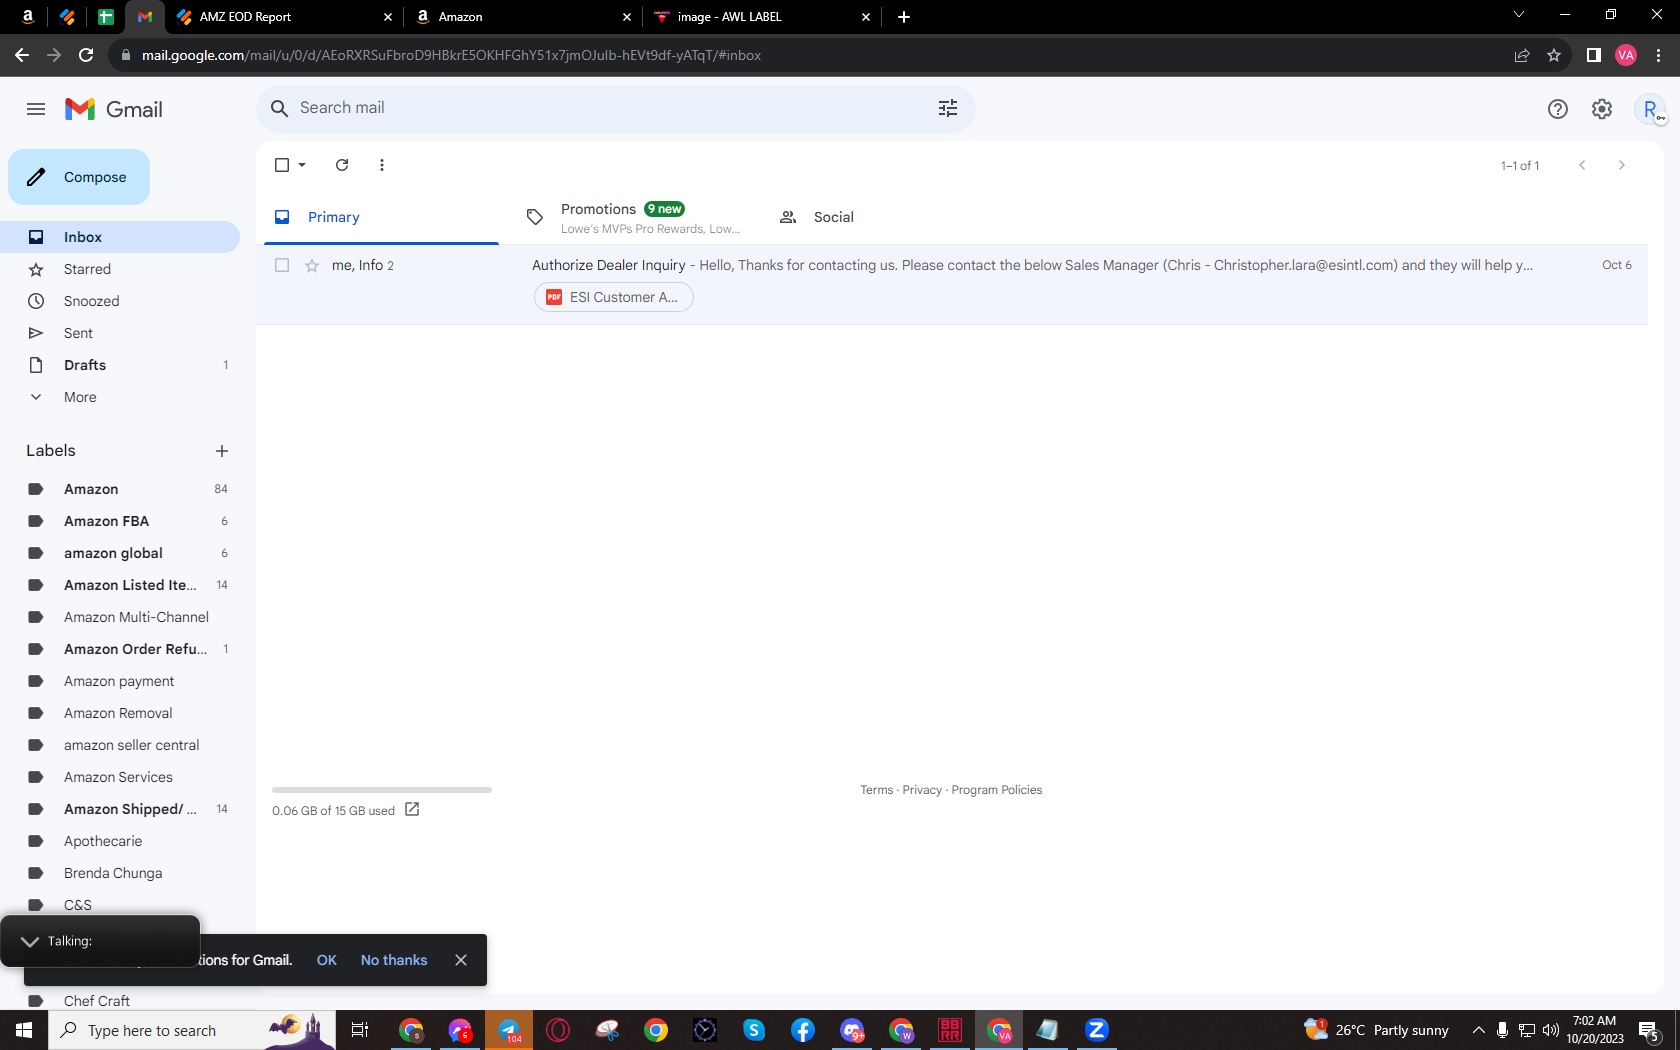Open the Amazon Order Refu... label
Viewport: 1680px width, 1050px height.
120,649
